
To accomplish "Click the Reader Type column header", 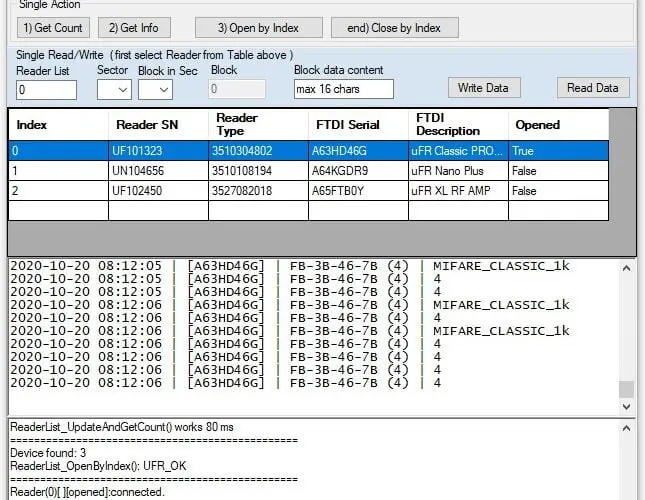I will pyautogui.click(x=257, y=125).
